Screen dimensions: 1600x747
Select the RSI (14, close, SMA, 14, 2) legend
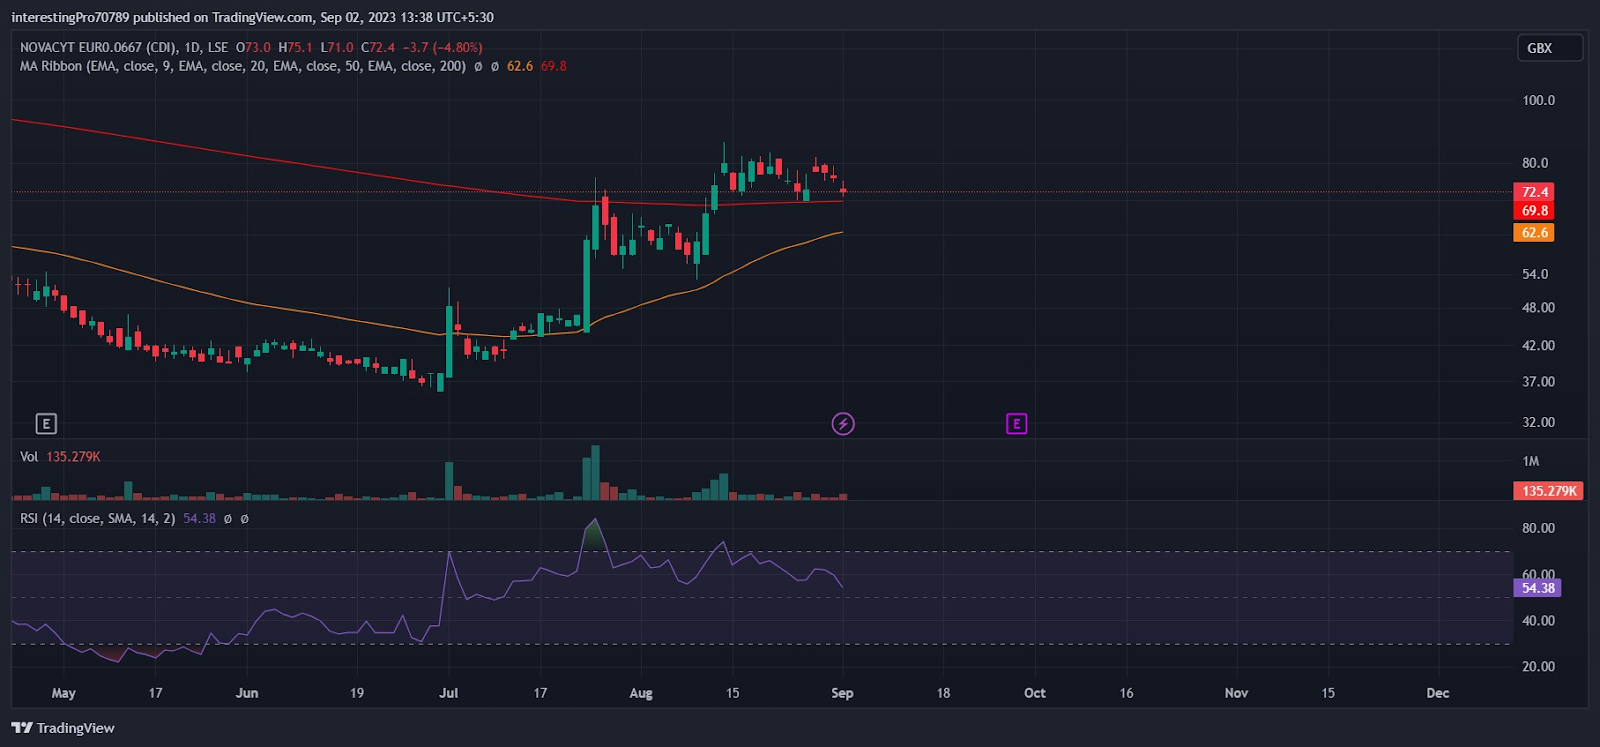click(98, 519)
